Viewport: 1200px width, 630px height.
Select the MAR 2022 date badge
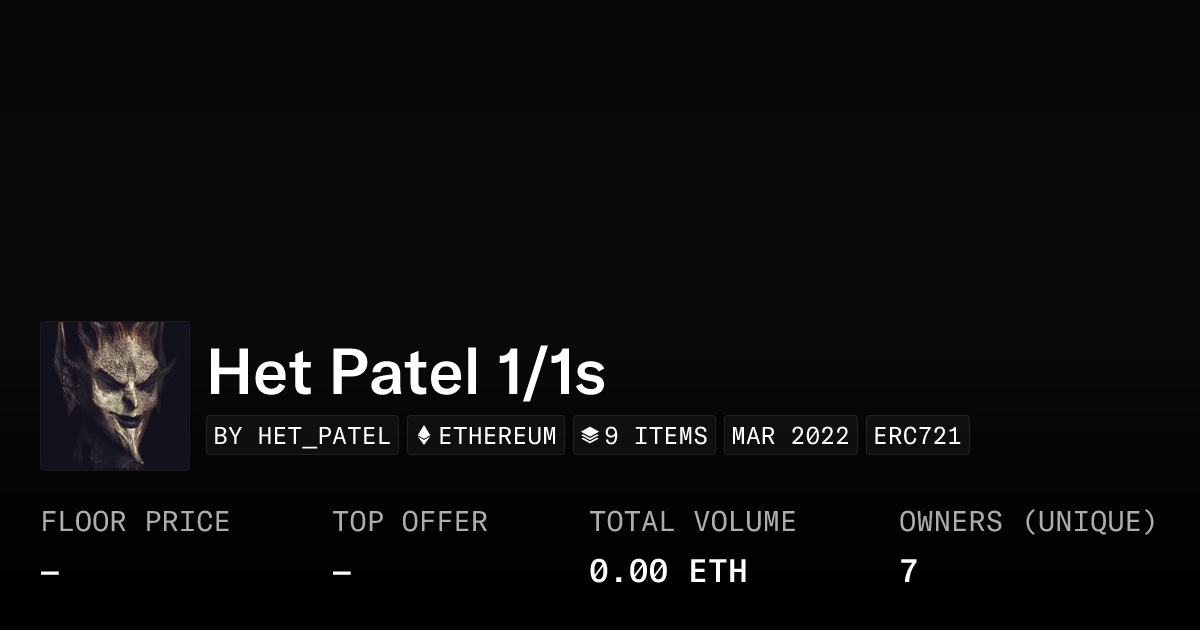[790, 436]
